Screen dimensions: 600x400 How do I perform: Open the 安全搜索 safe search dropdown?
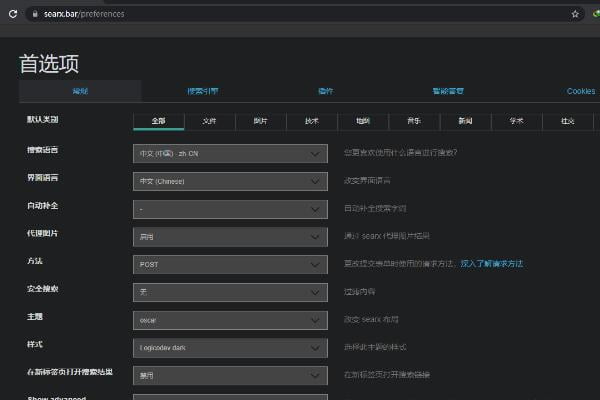(x=230, y=292)
